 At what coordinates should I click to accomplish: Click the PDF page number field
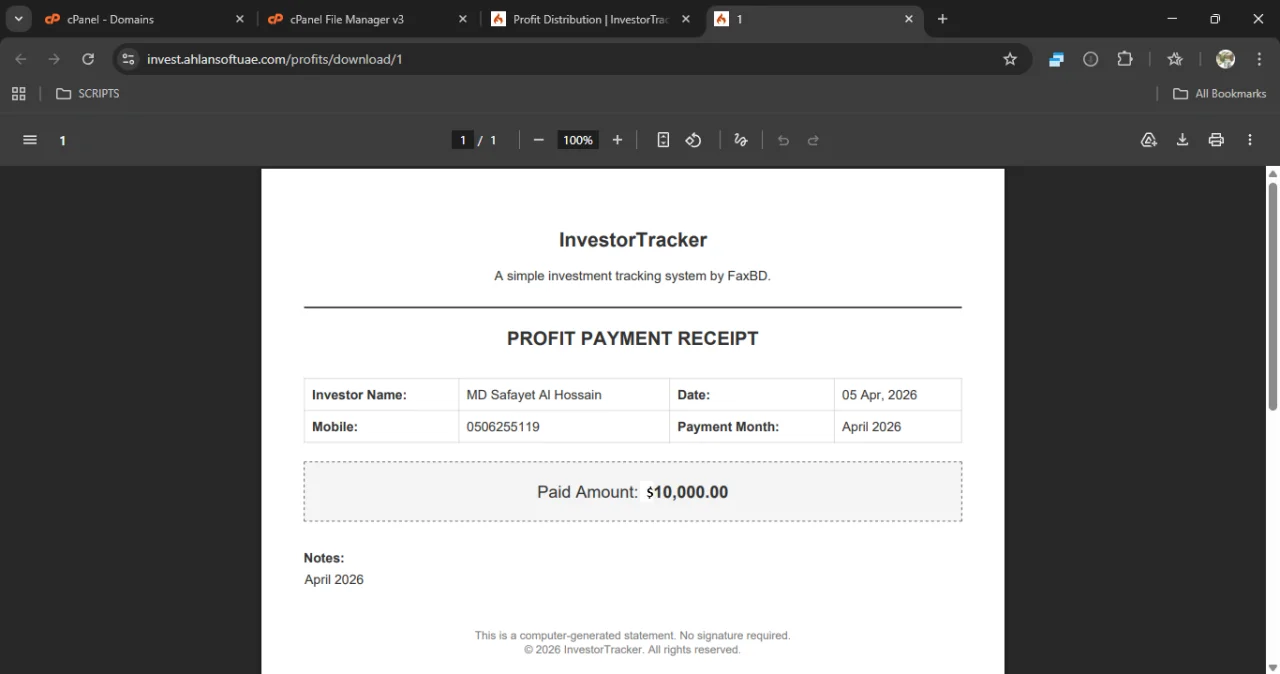(462, 140)
